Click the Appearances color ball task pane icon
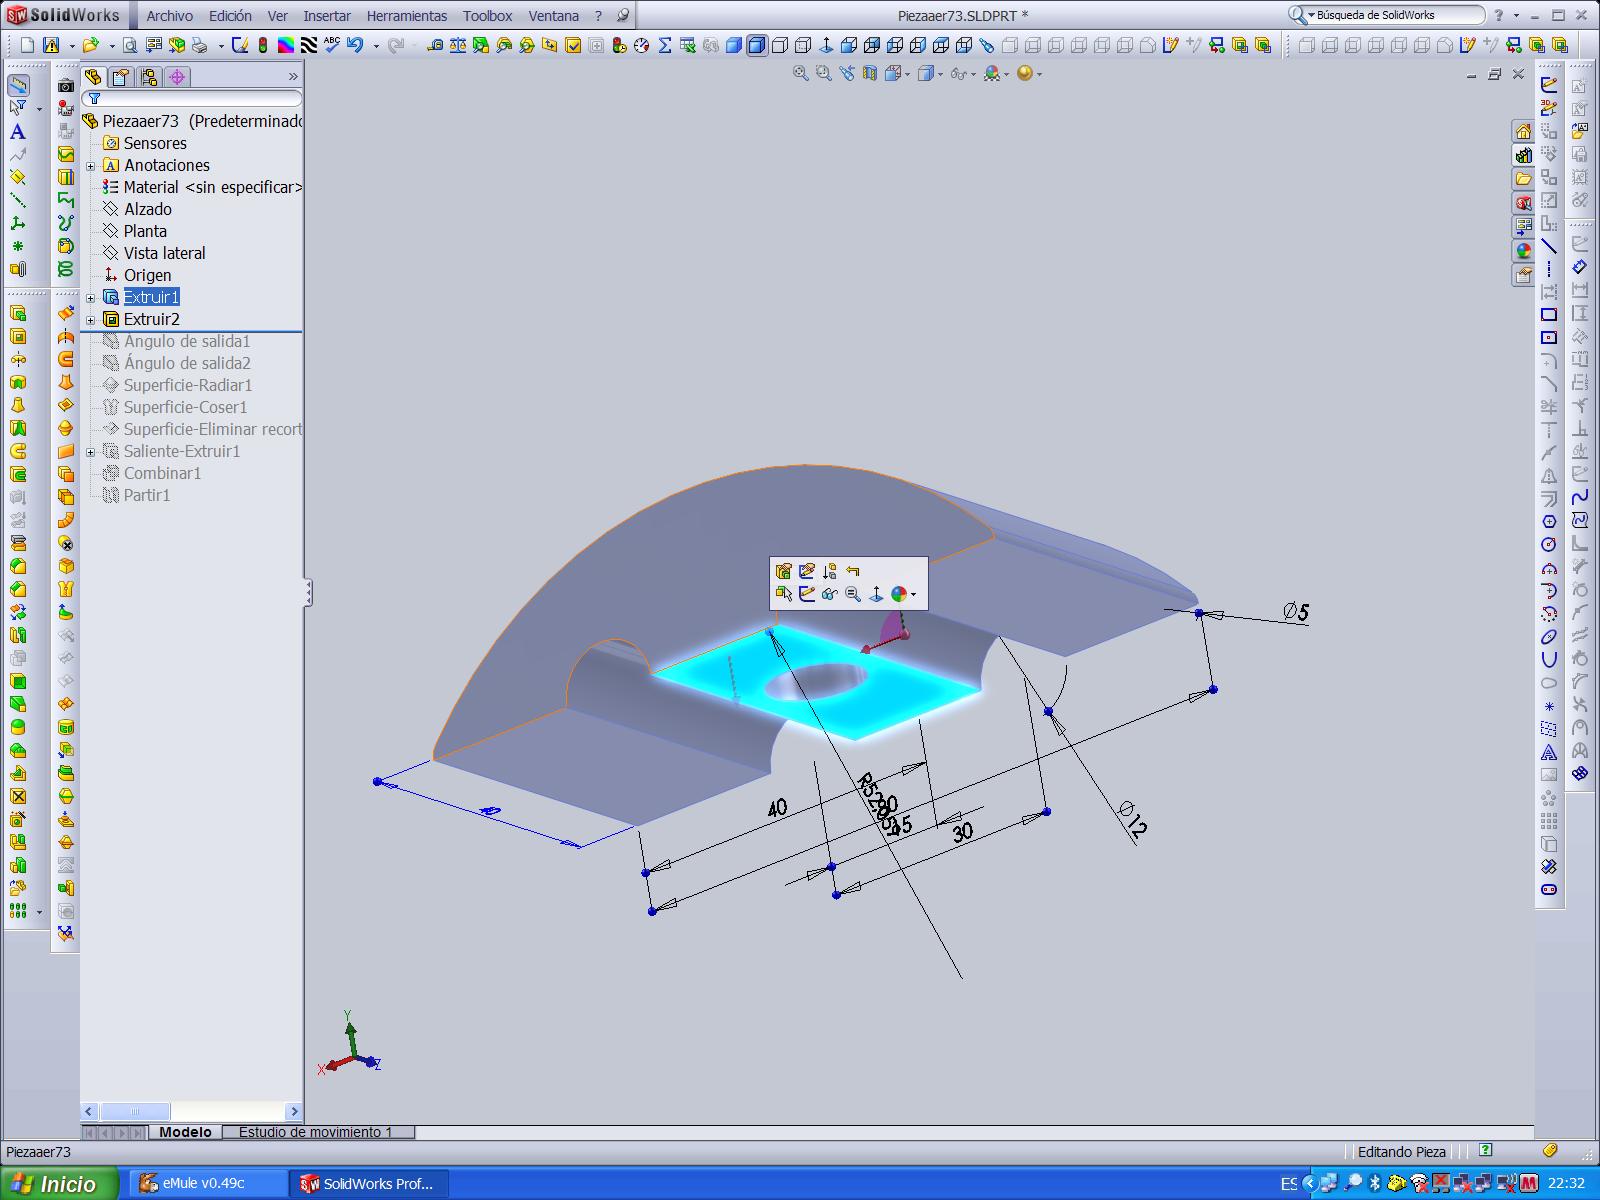 [1523, 251]
